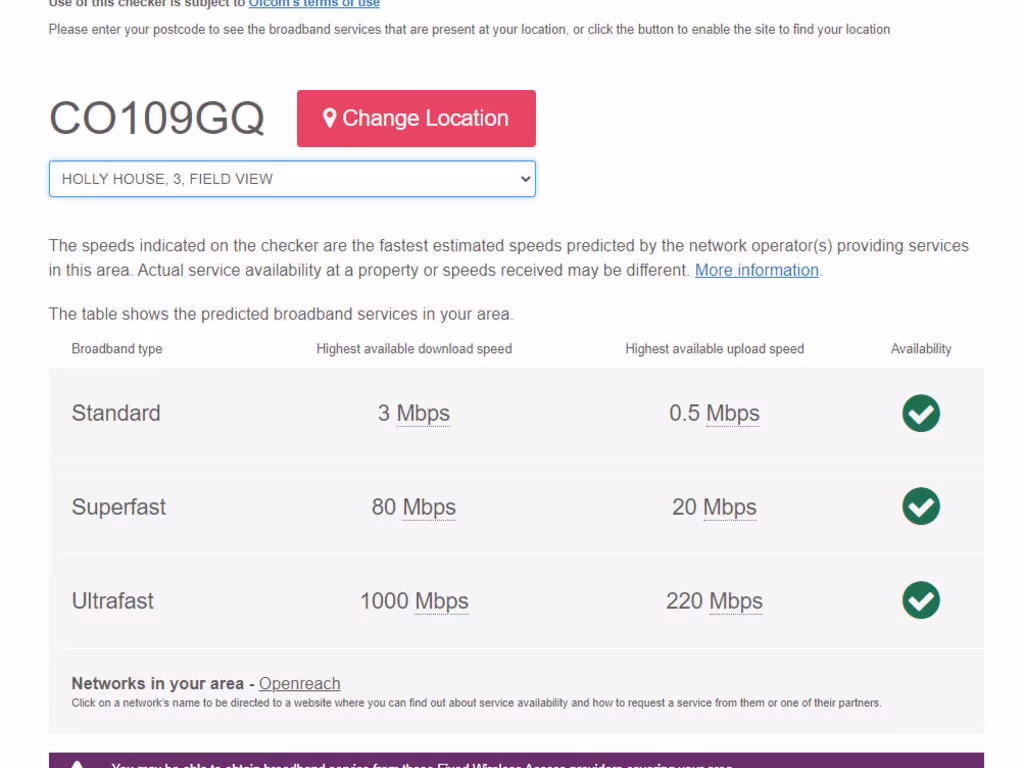Viewport: 1024px width, 768px height.
Task: Select the Ultrafast broadband type label
Action: 113,601
